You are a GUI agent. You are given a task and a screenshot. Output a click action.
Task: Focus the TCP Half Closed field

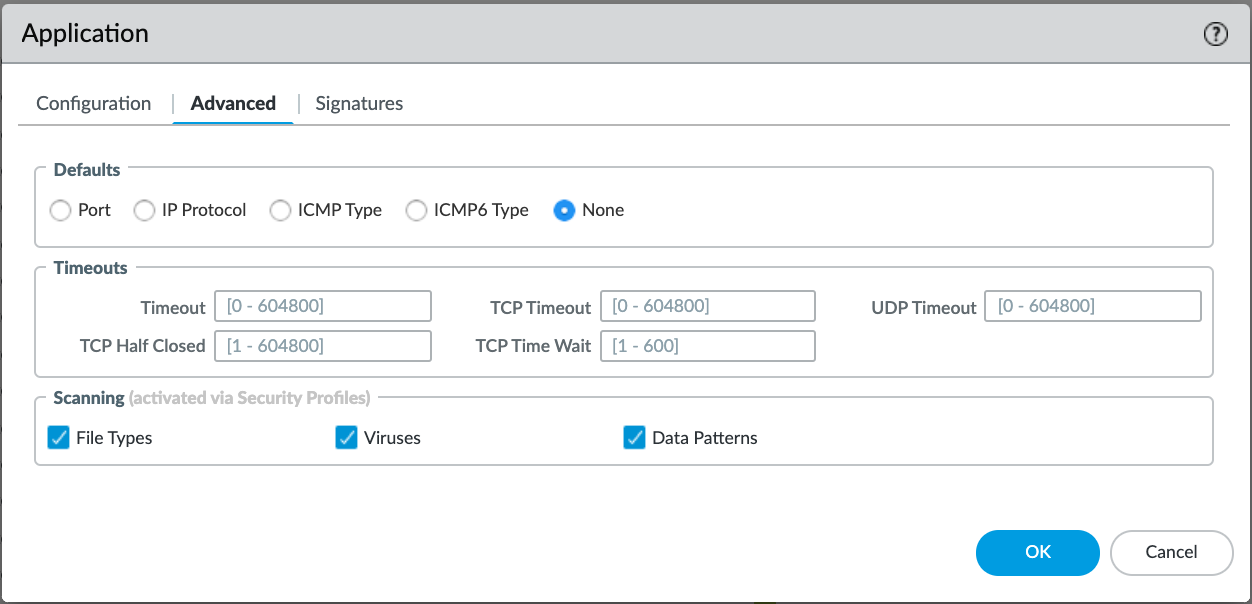coord(323,346)
